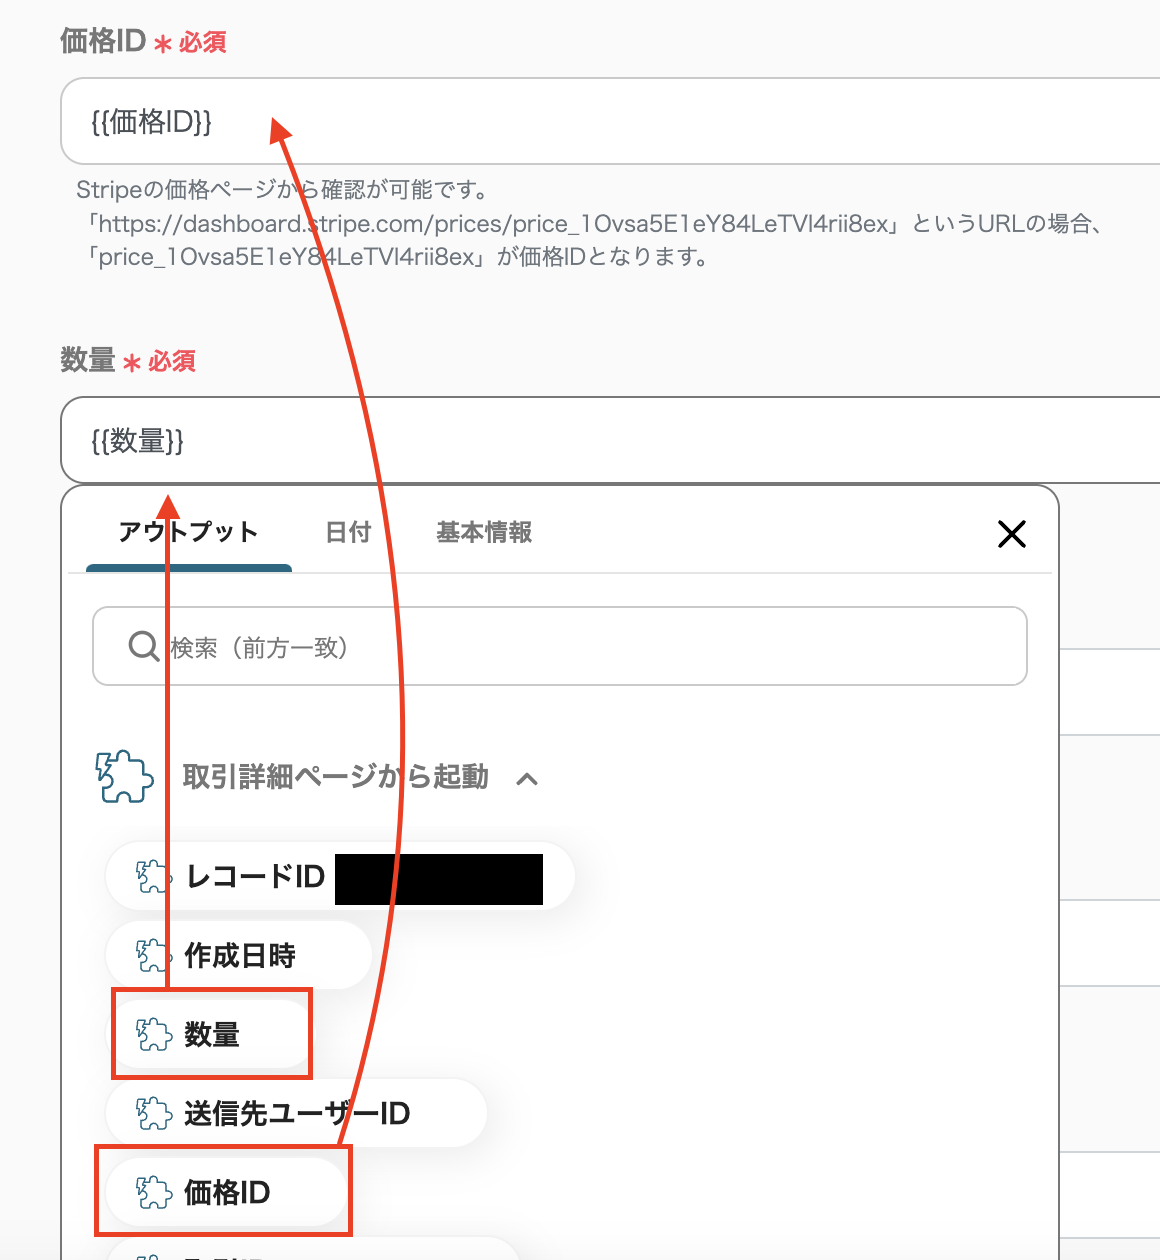The width and height of the screenshot is (1160, 1260).
Task: Click the magnifier icon in search box
Action: pos(144,646)
